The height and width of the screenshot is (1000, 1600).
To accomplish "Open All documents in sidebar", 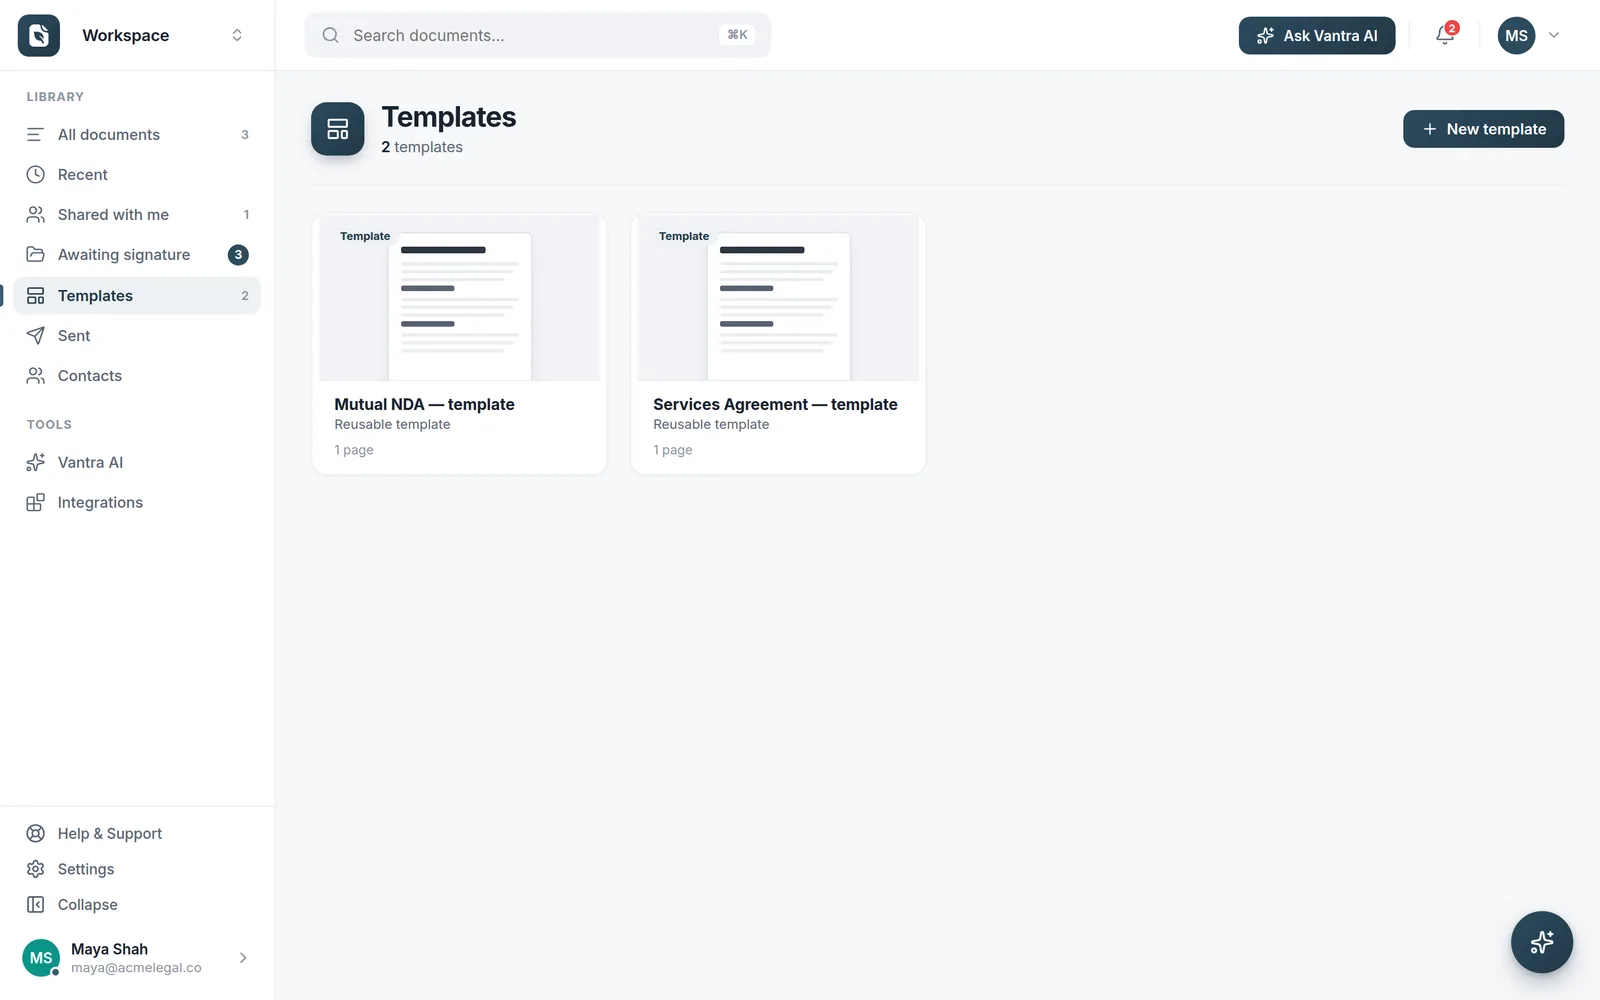I will 137,135.
